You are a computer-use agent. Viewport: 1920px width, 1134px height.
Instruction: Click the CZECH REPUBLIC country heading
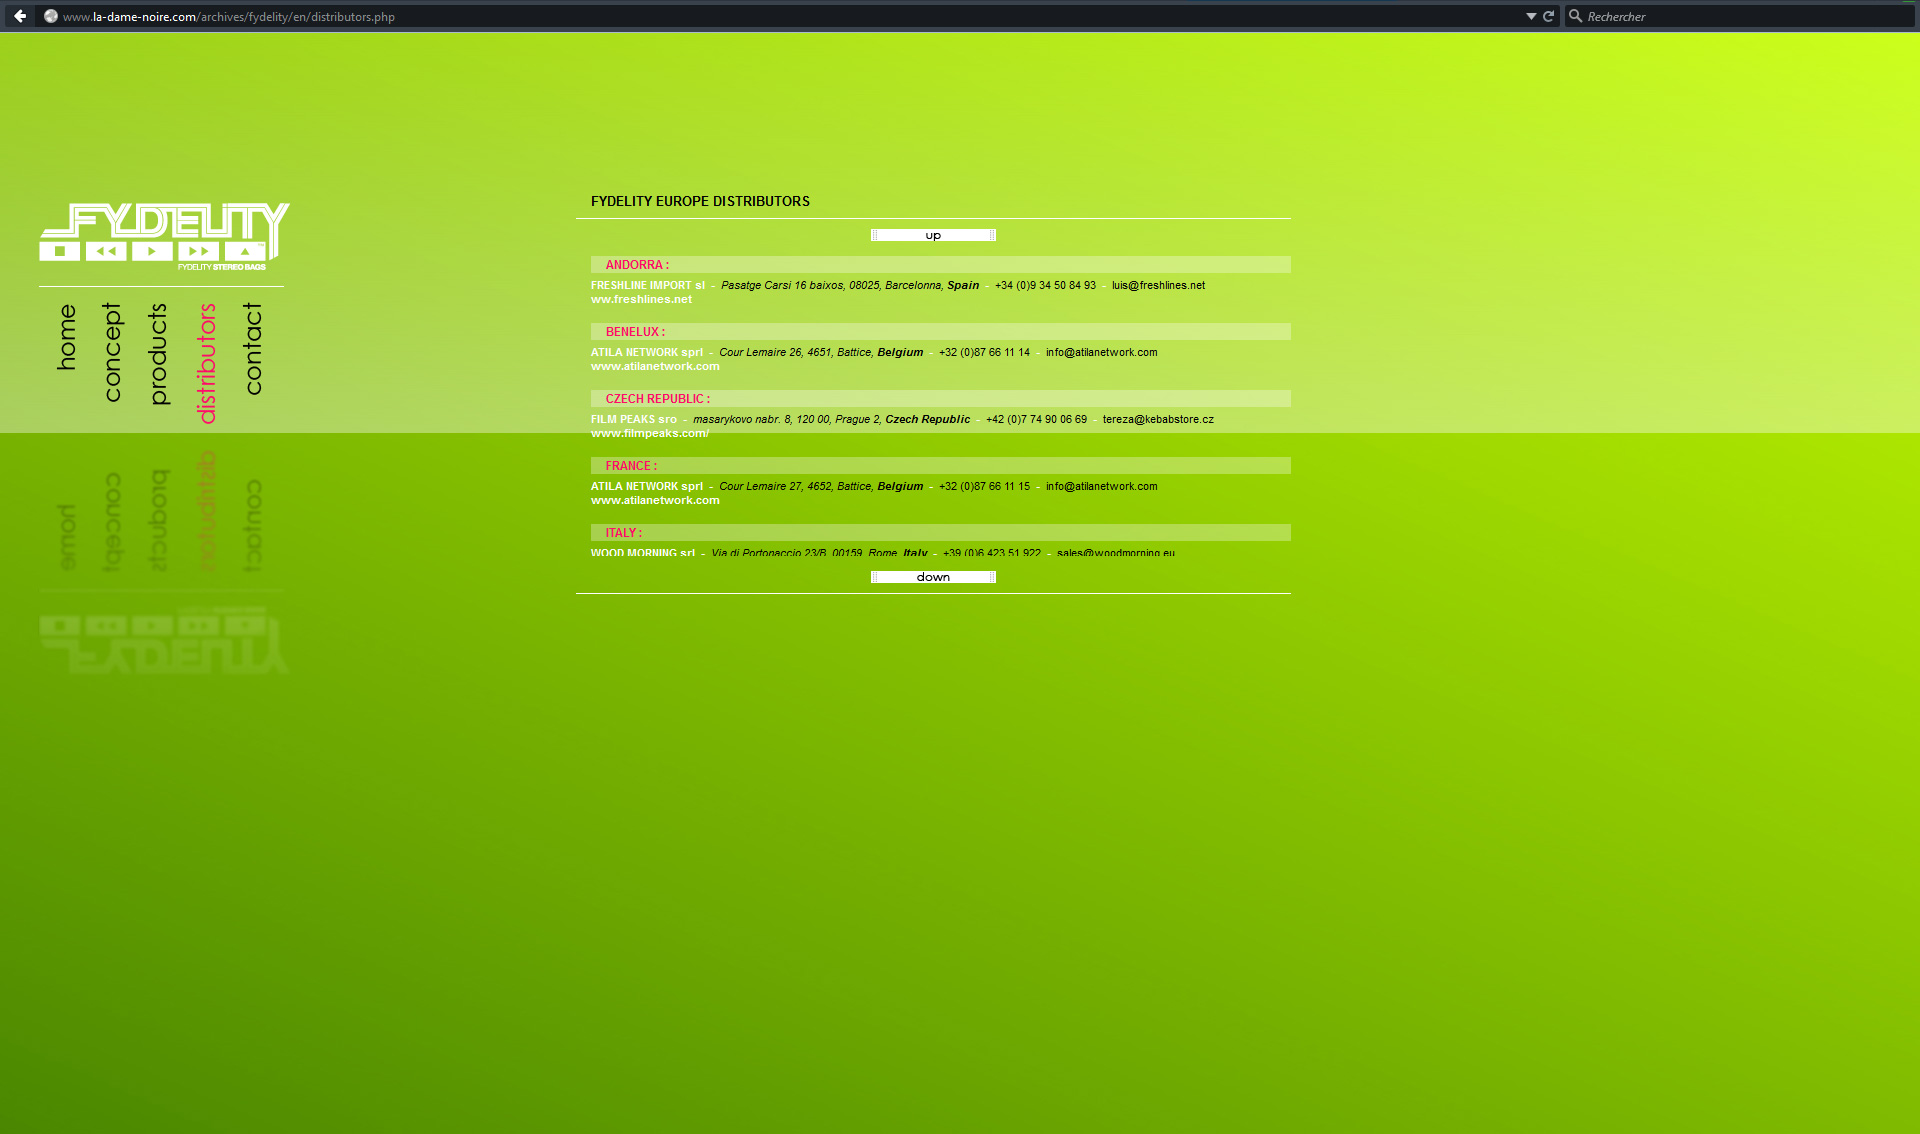658,399
